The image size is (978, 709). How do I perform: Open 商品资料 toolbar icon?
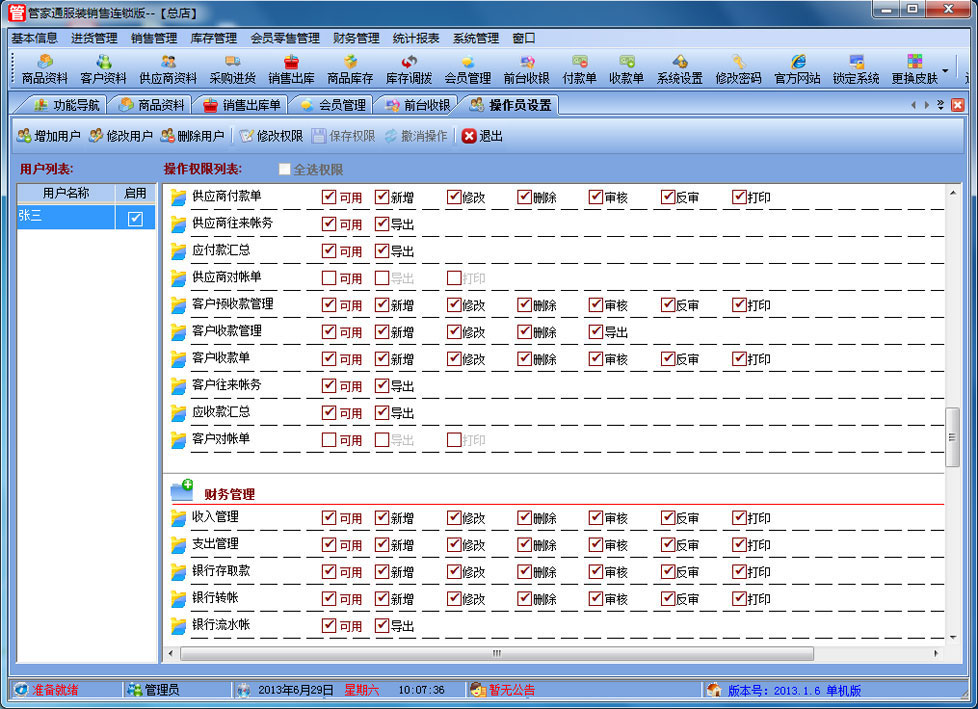click(45, 69)
